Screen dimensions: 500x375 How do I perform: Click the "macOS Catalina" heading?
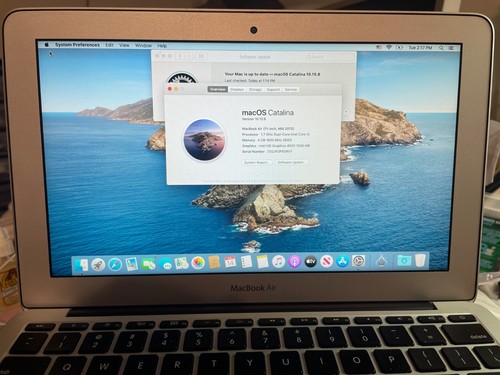pyautogui.click(x=268, y=113)
